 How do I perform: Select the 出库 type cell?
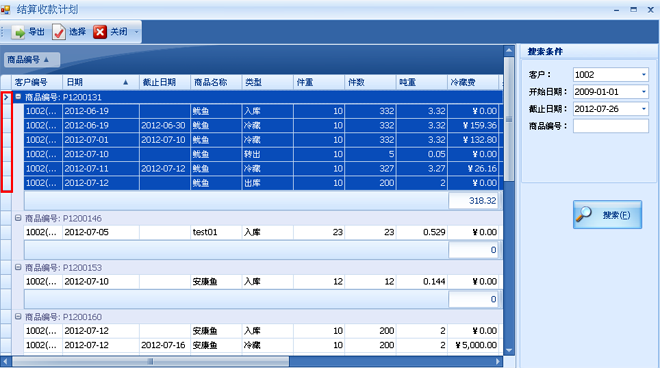pyautogui.click(x=268, y=183)
